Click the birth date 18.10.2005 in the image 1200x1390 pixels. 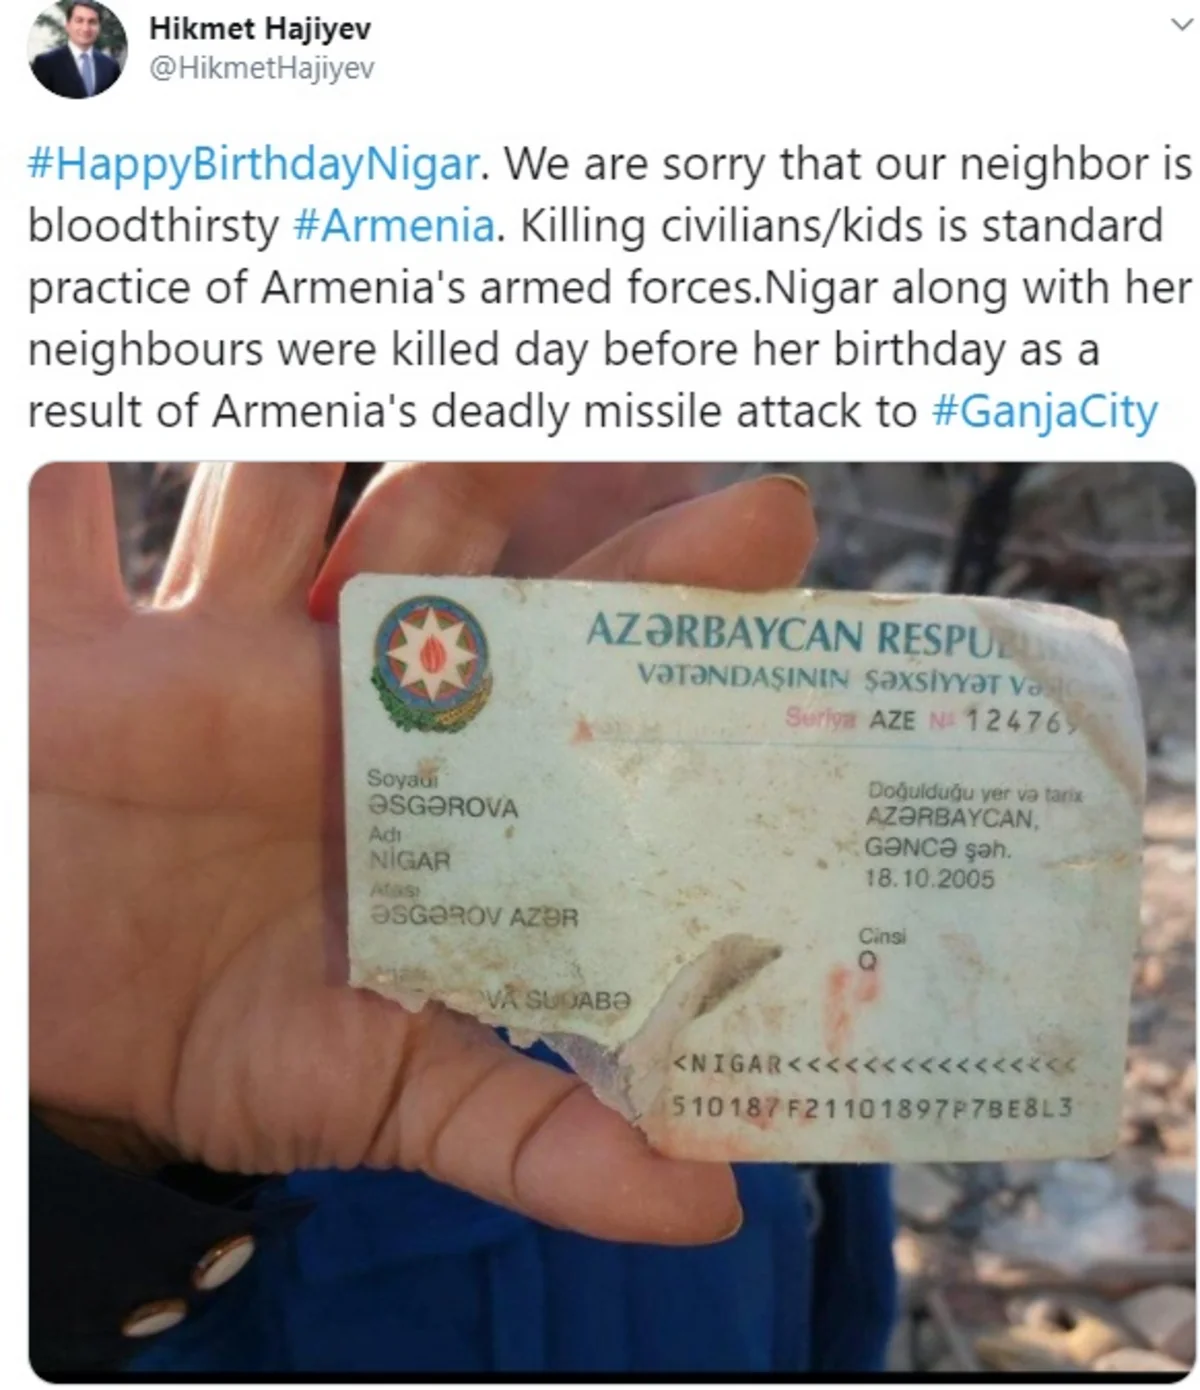coord(930,878)
